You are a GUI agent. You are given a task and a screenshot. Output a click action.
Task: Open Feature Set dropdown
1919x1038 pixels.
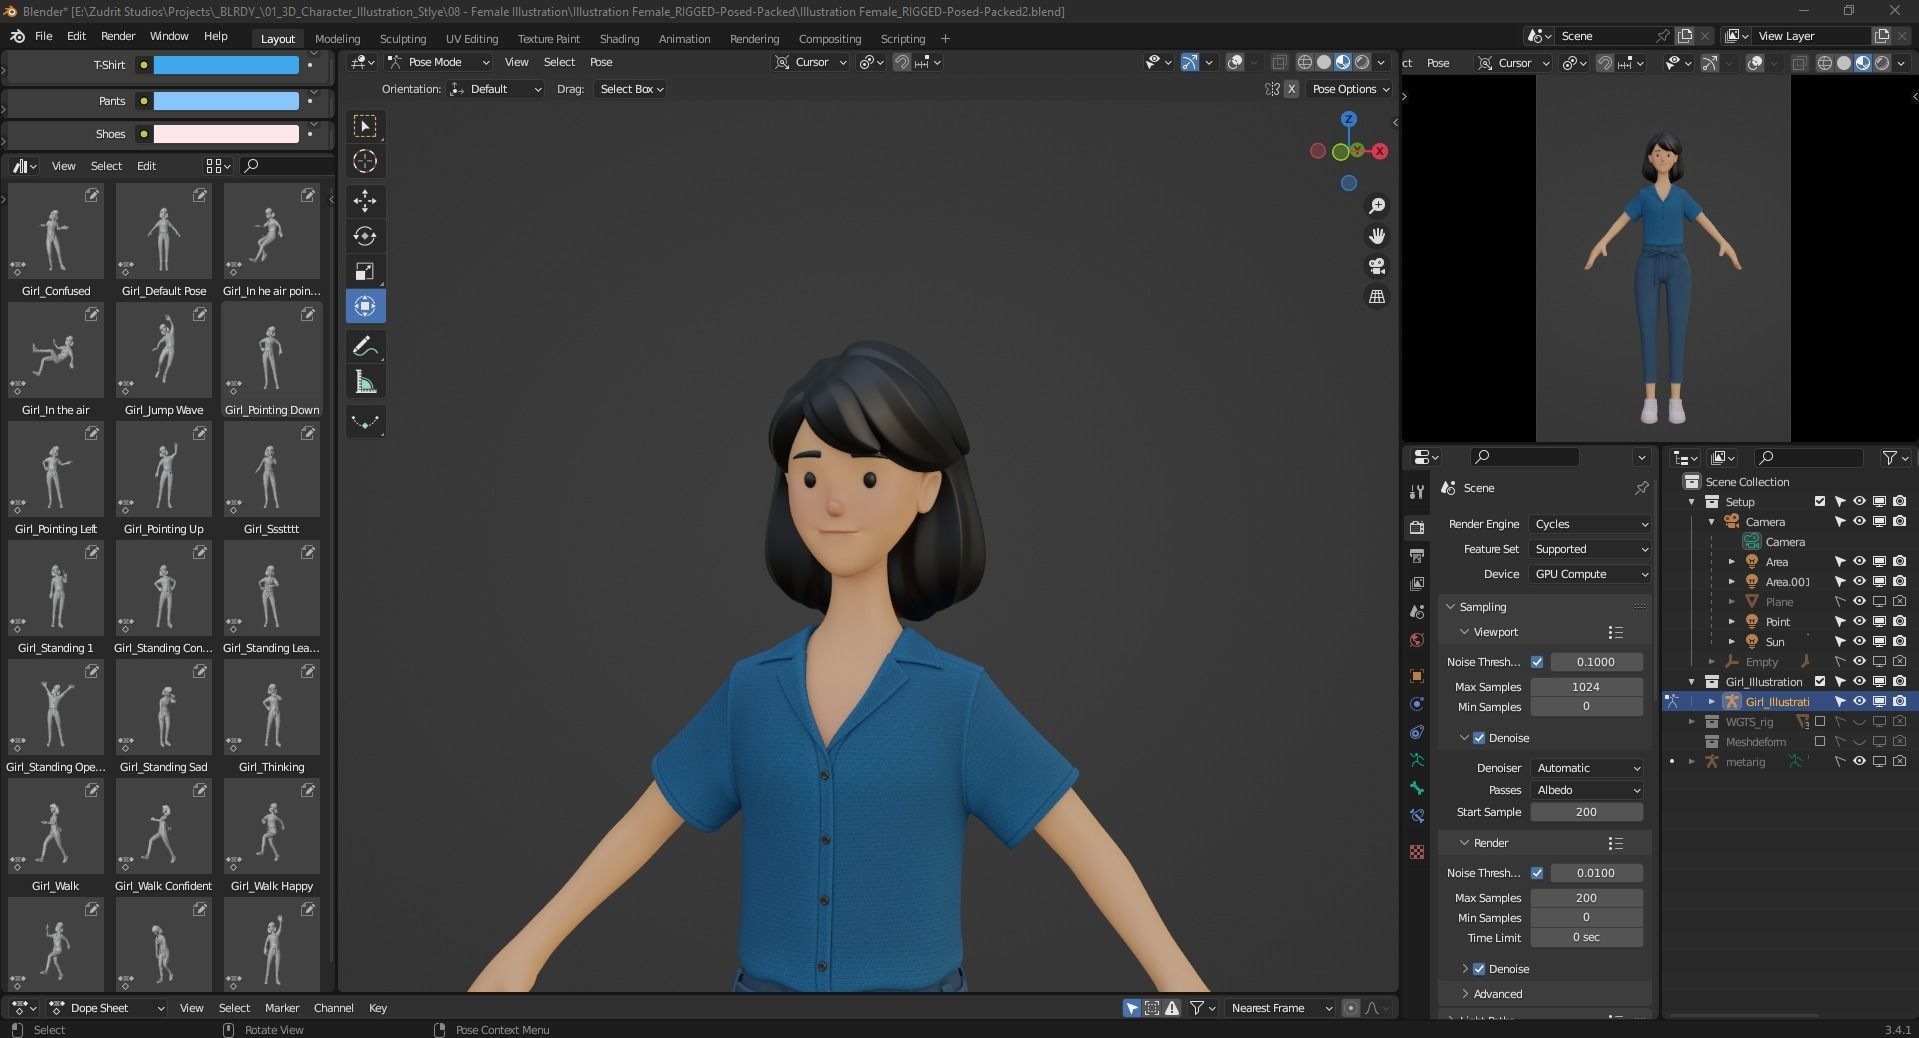[x=1589, y=549]
